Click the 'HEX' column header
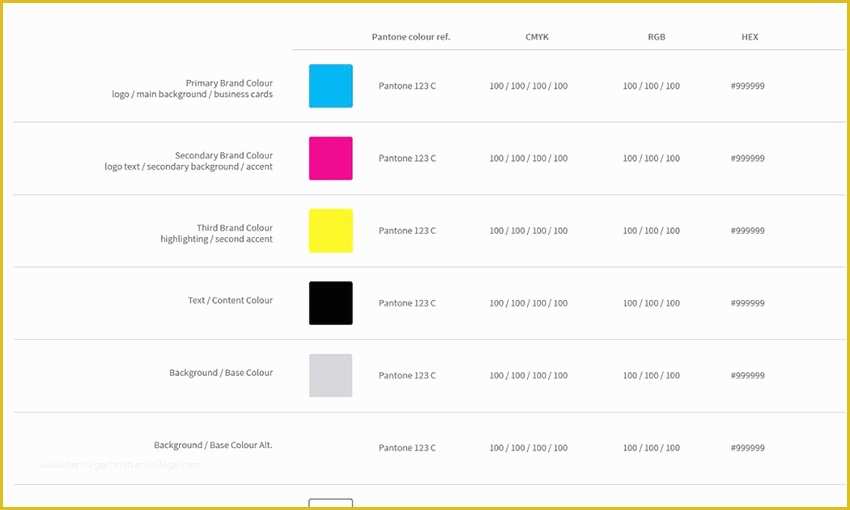The height and width of the screenshot is (510, 850). pos(750,37)
